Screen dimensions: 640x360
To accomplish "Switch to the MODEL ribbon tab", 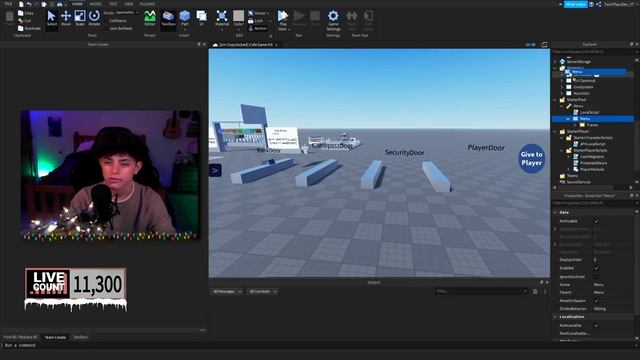I will (96, 4).
